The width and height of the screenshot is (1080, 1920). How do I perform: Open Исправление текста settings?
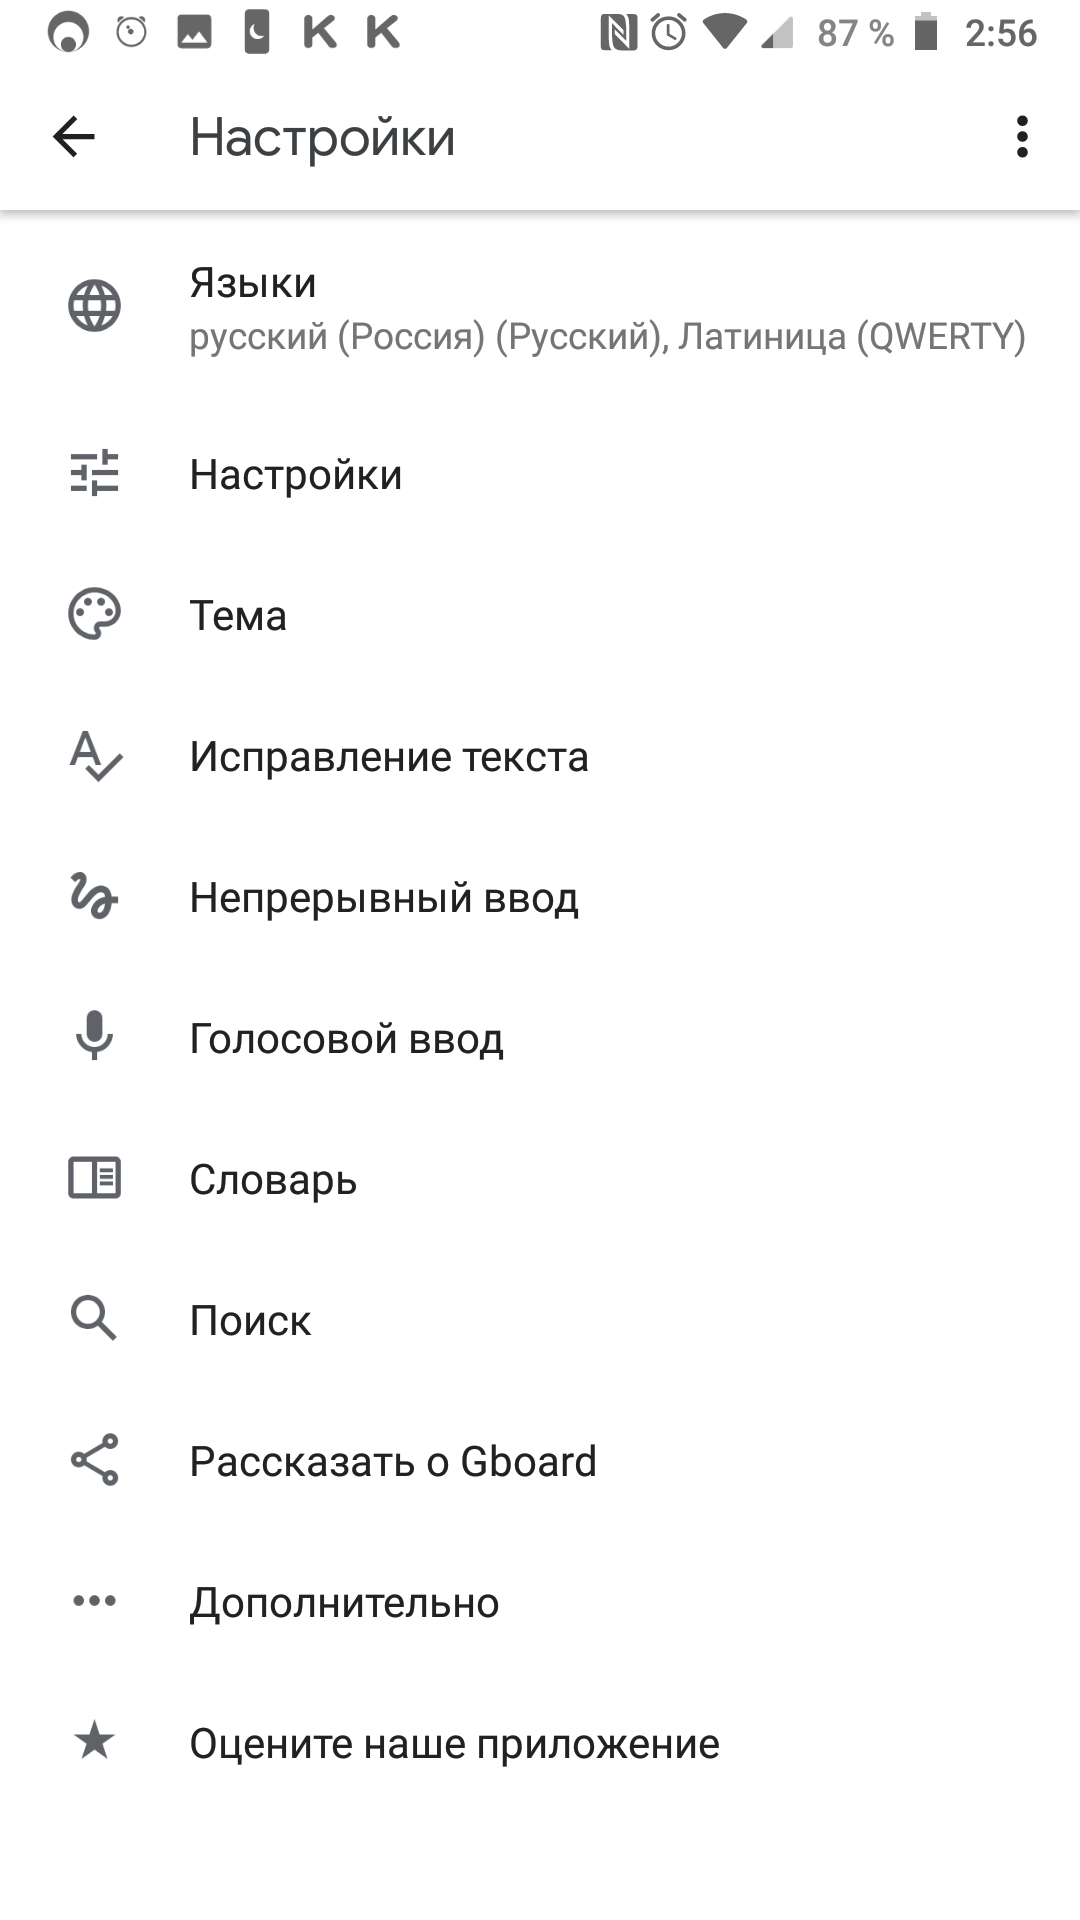pos(389,757)
